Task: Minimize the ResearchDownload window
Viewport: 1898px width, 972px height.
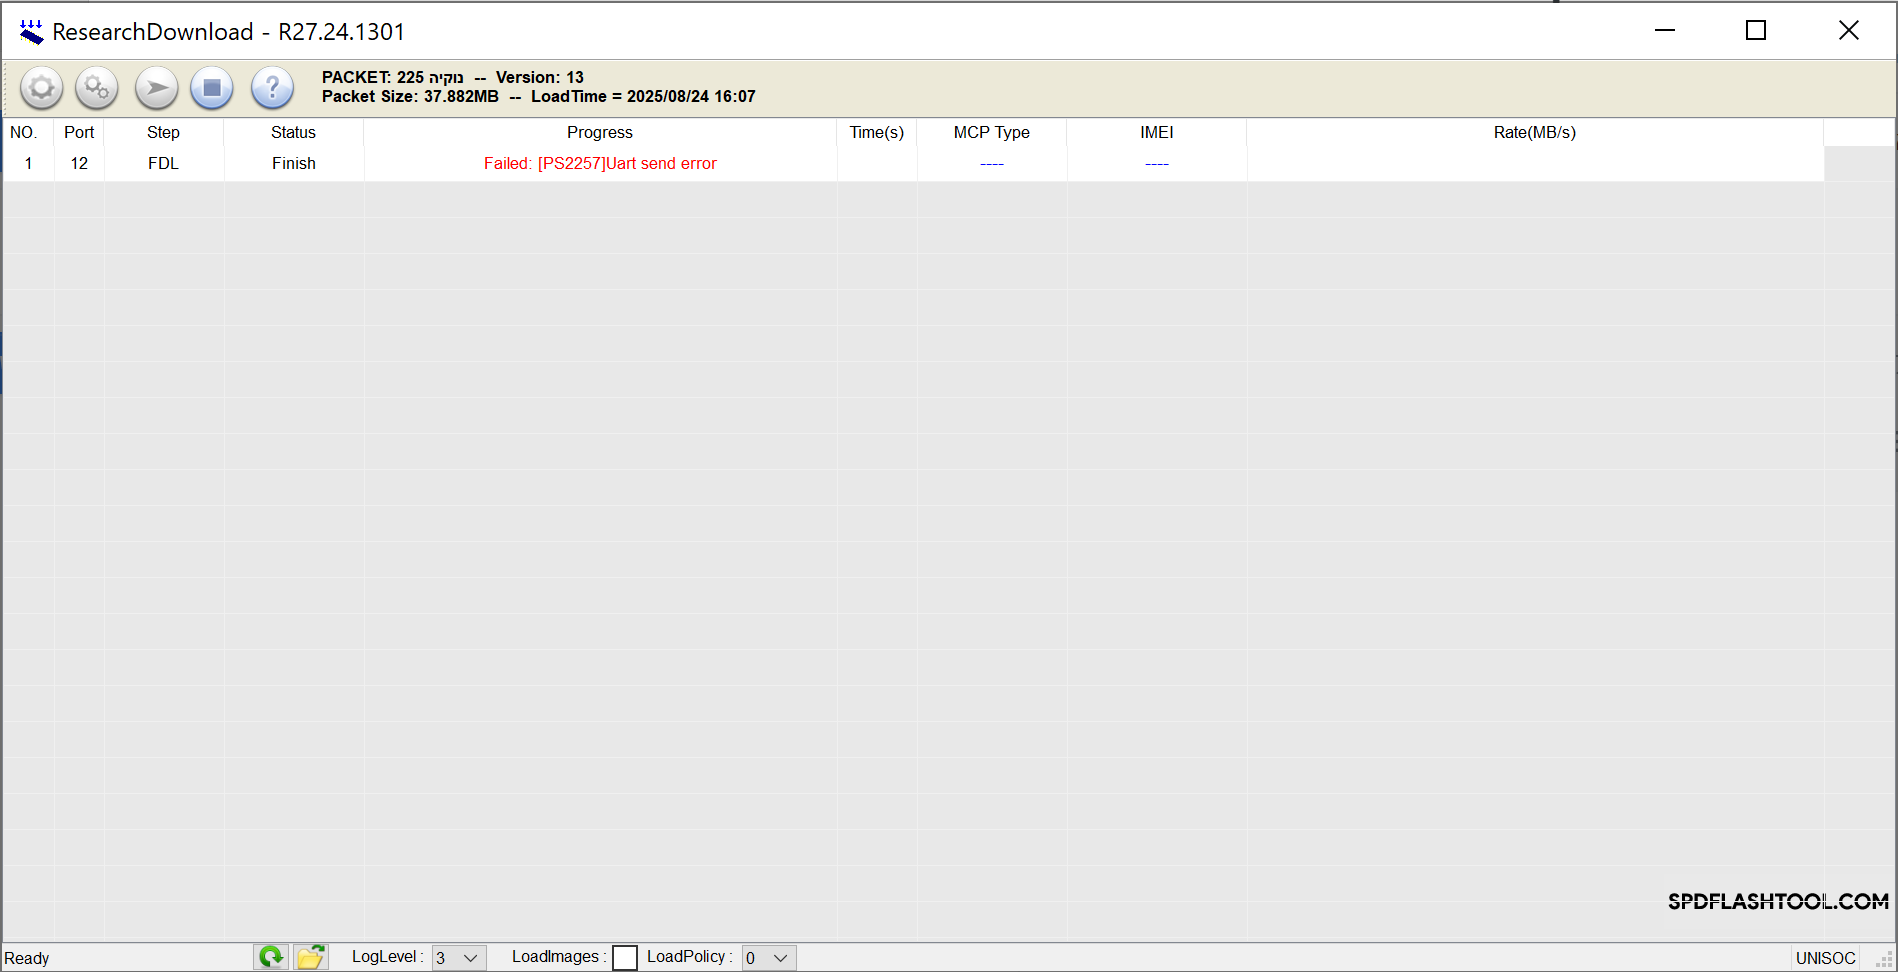Action: point(1665,30)
